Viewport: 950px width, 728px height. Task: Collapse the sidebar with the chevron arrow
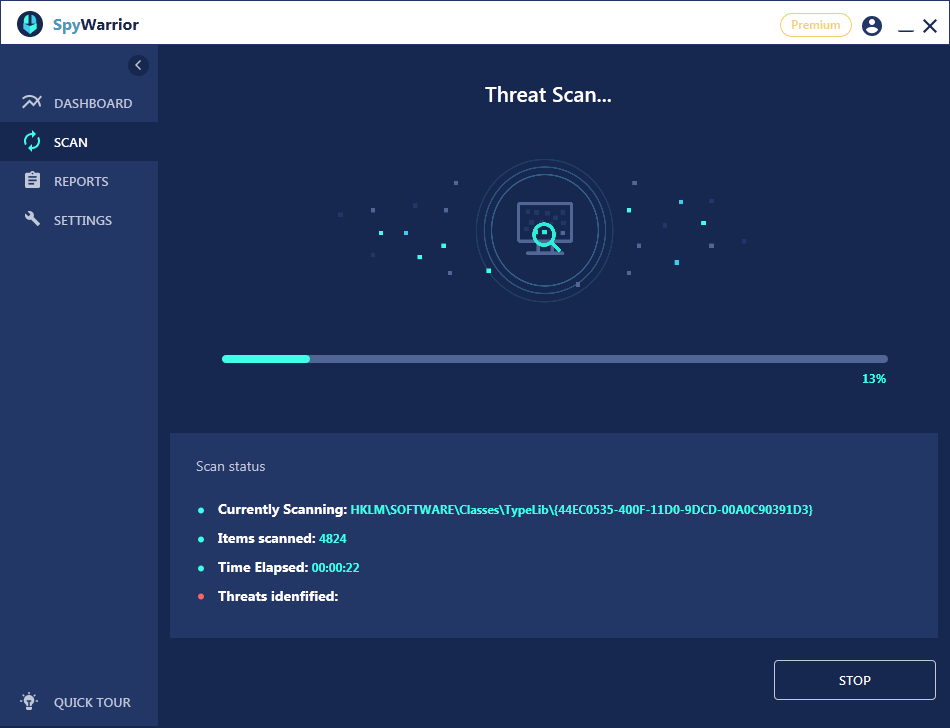point(138,65)
